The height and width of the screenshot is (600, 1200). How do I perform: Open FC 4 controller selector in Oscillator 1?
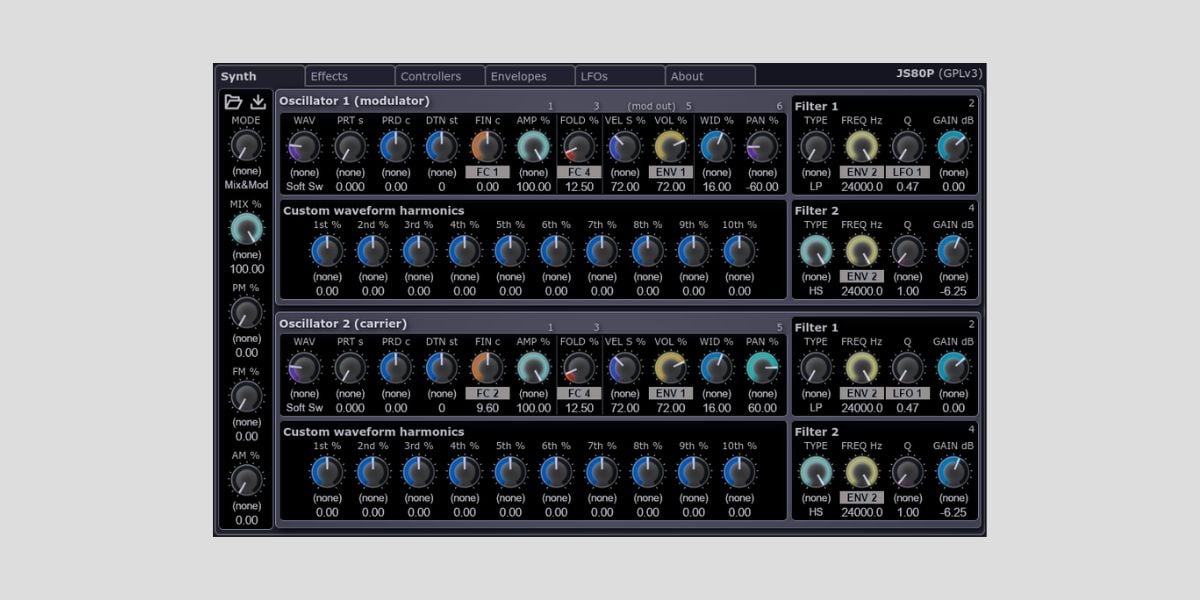tap(579, 172)
